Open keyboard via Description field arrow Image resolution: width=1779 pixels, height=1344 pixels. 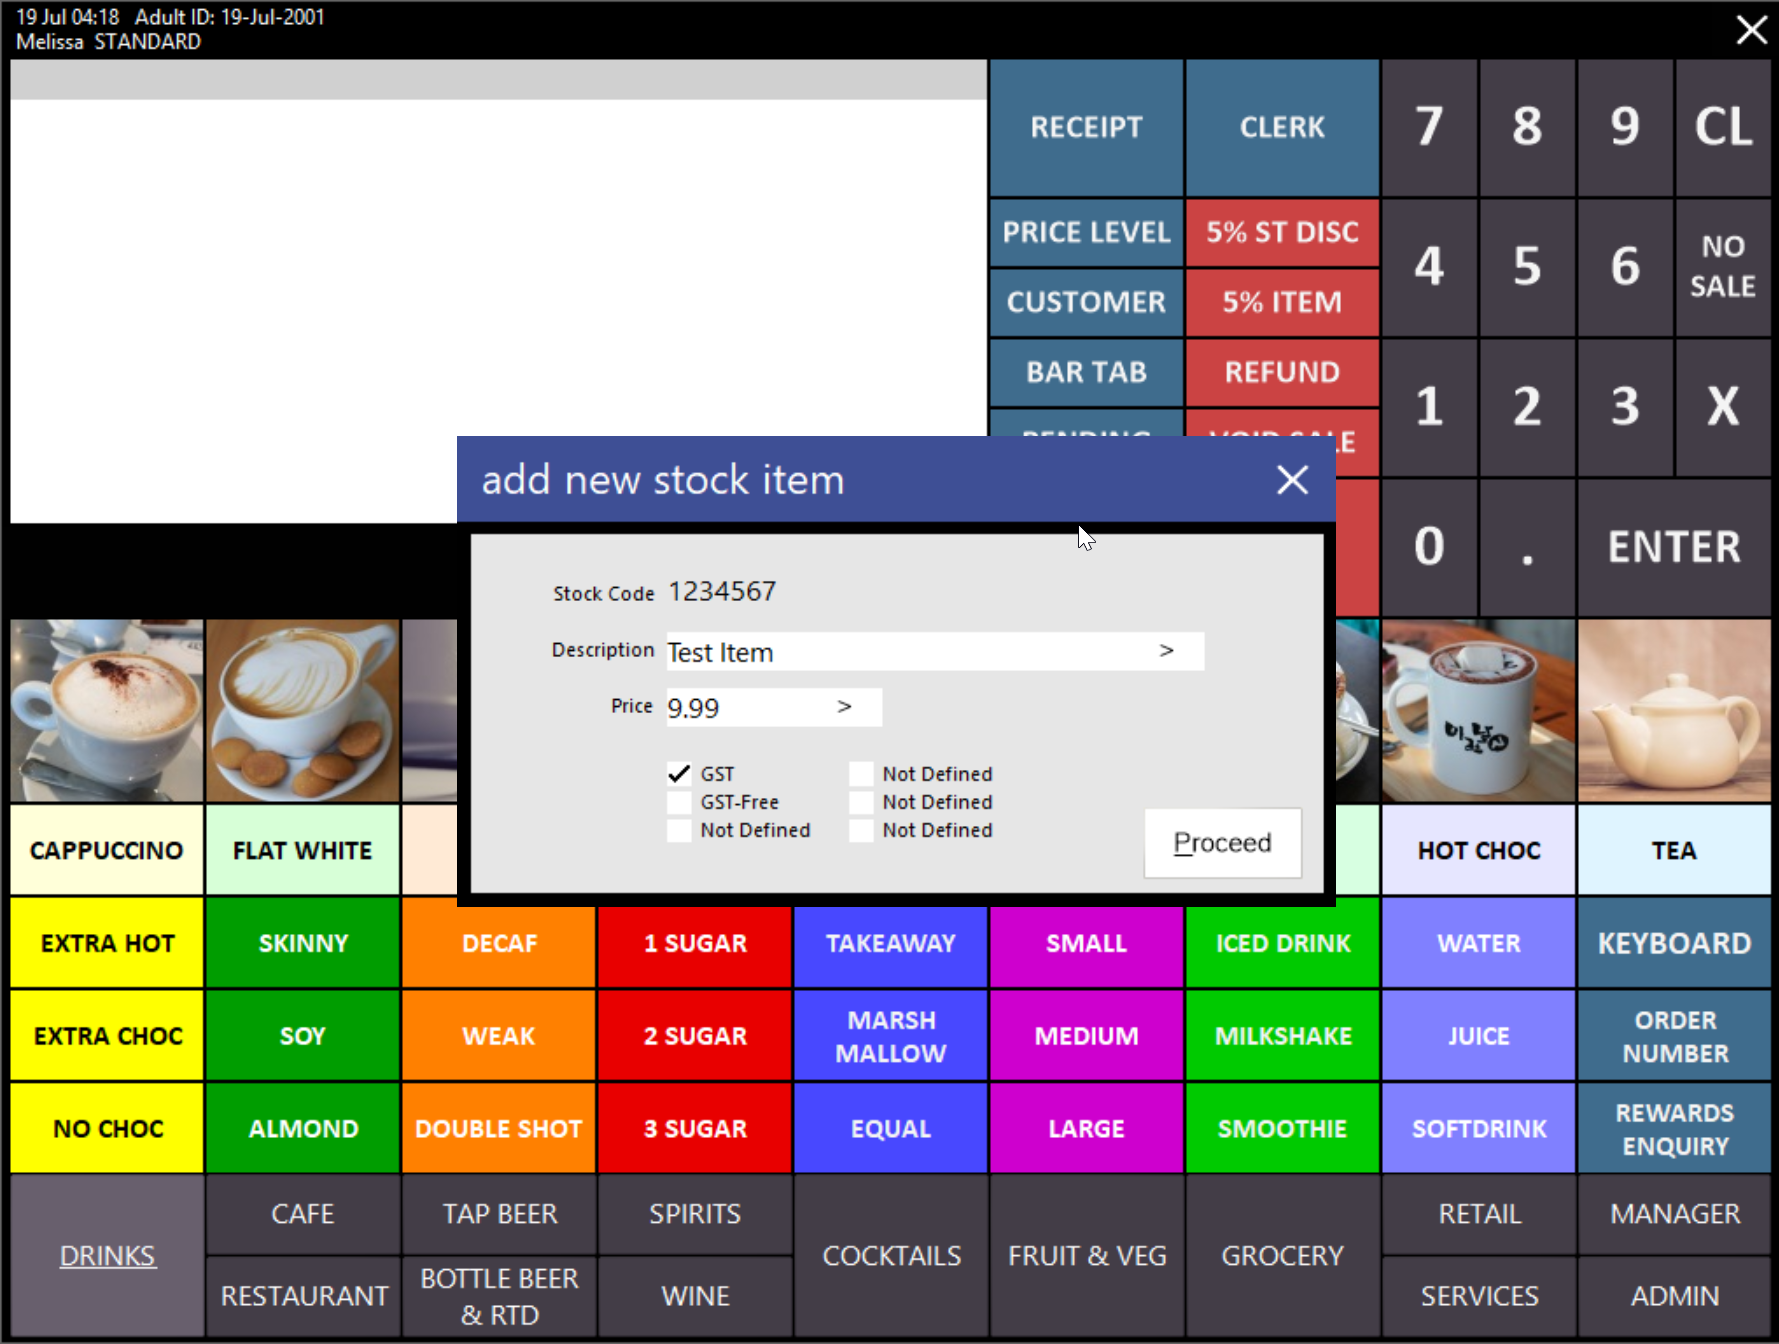[1166, 651]
